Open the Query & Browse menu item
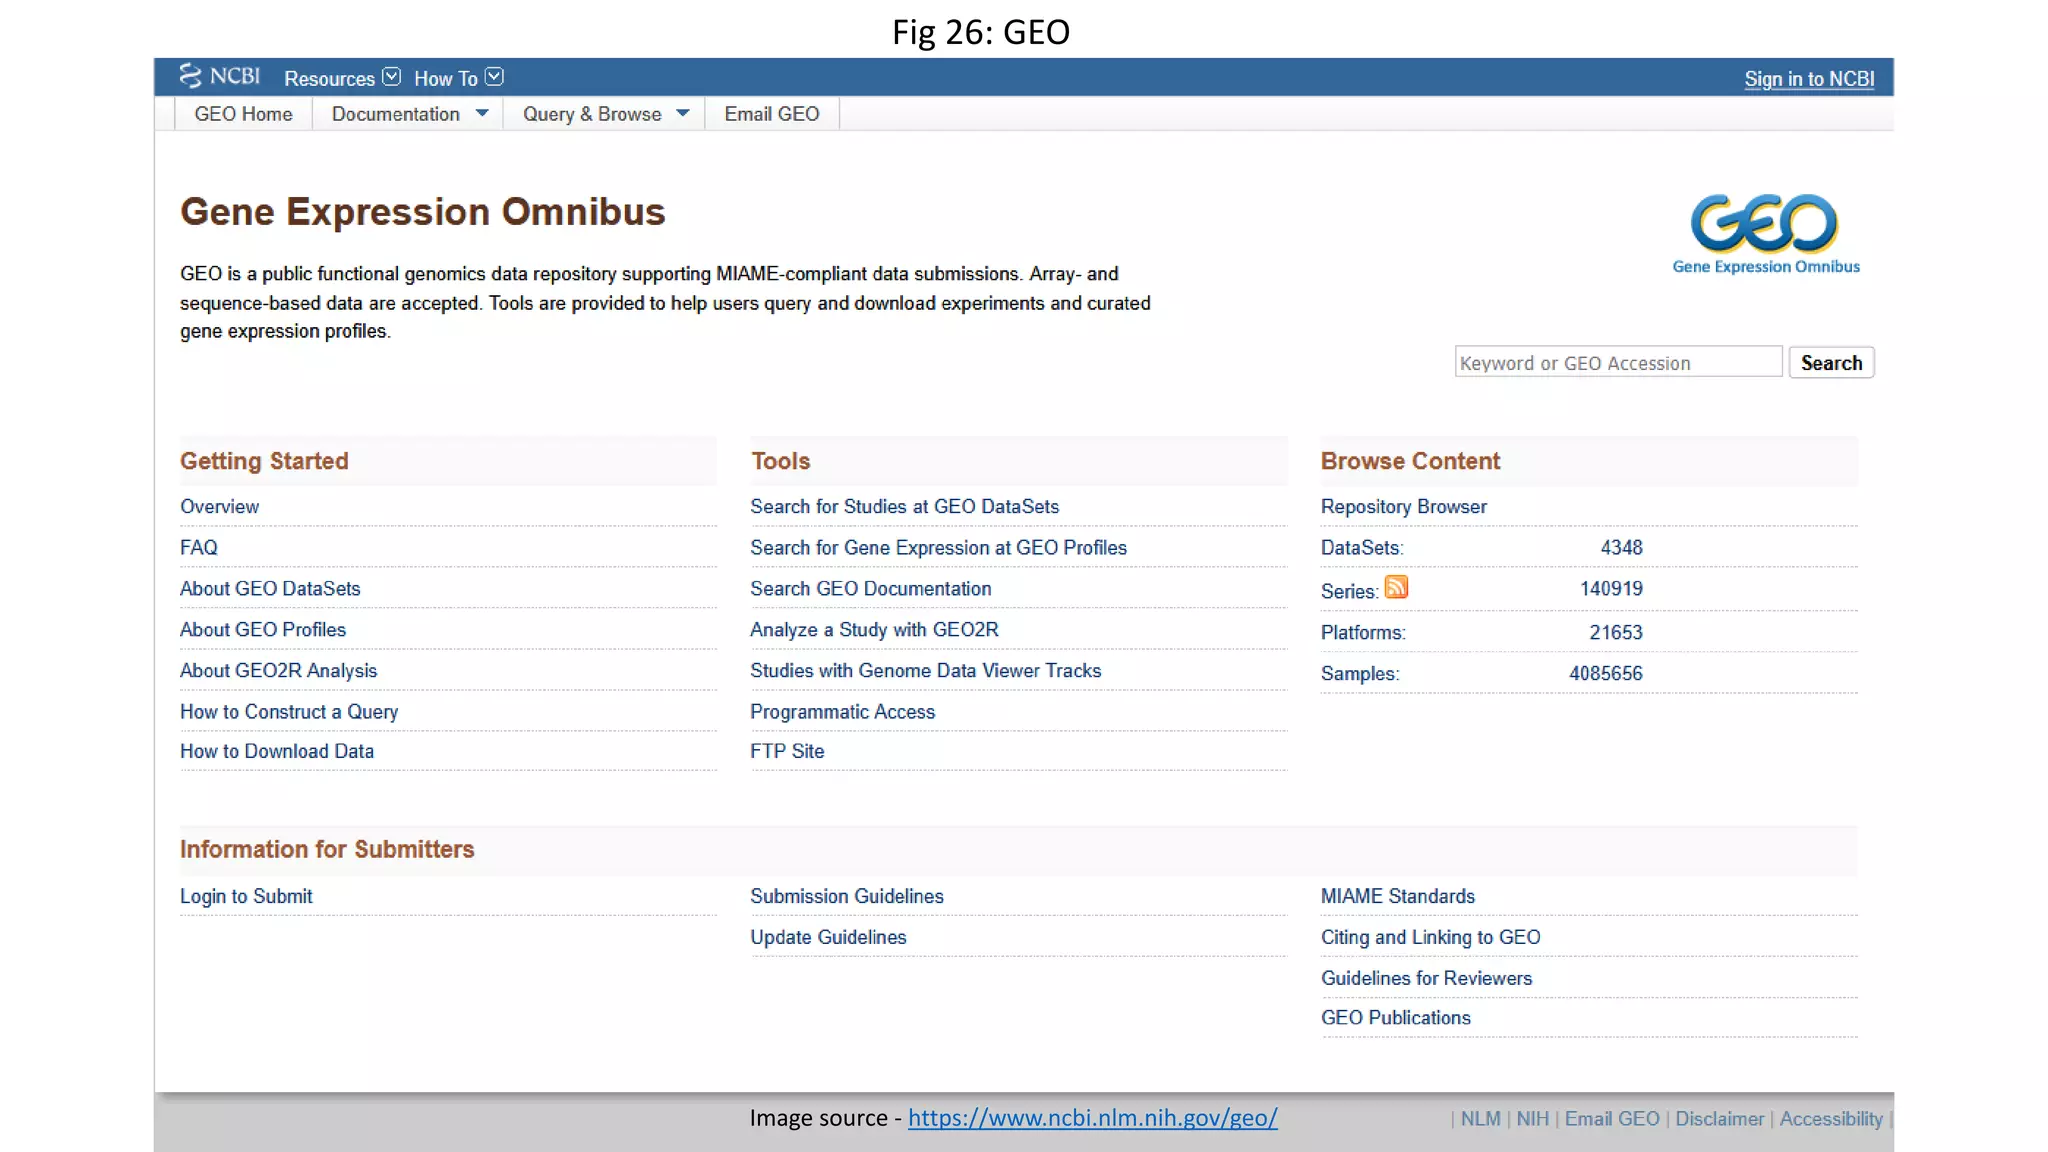The width and height of the screenshot is (2048, 1152). pyautogui.click(x=592, y=114)
